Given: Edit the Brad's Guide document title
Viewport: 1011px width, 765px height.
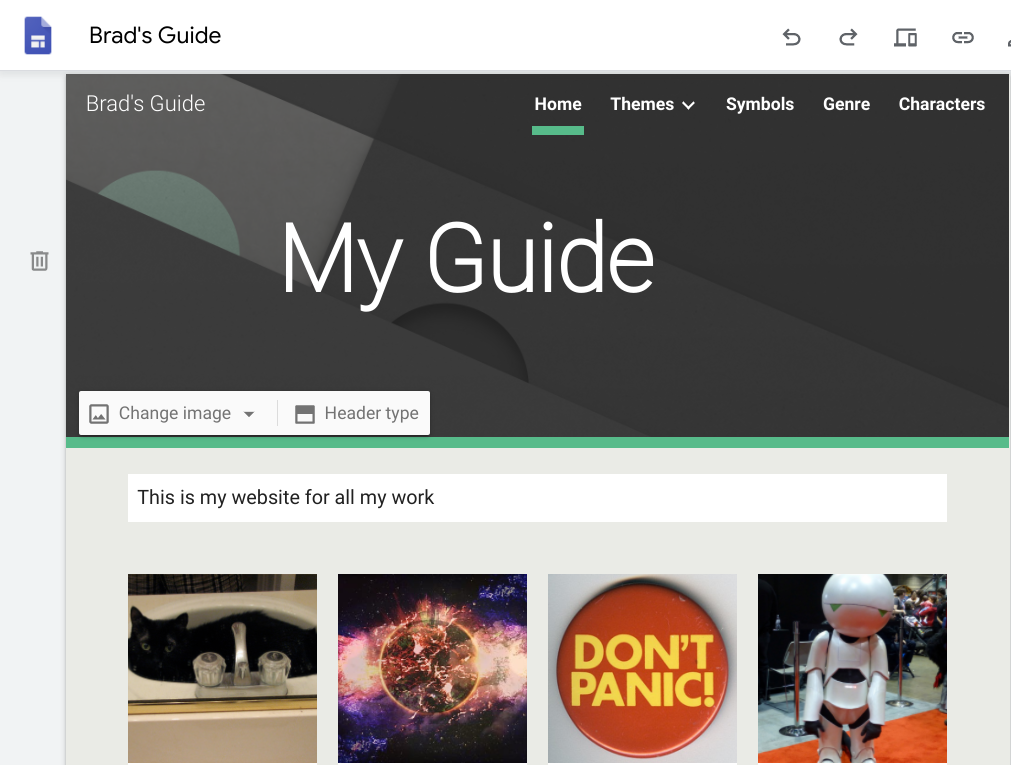Looking at the screenshot, I should point(155,35).
